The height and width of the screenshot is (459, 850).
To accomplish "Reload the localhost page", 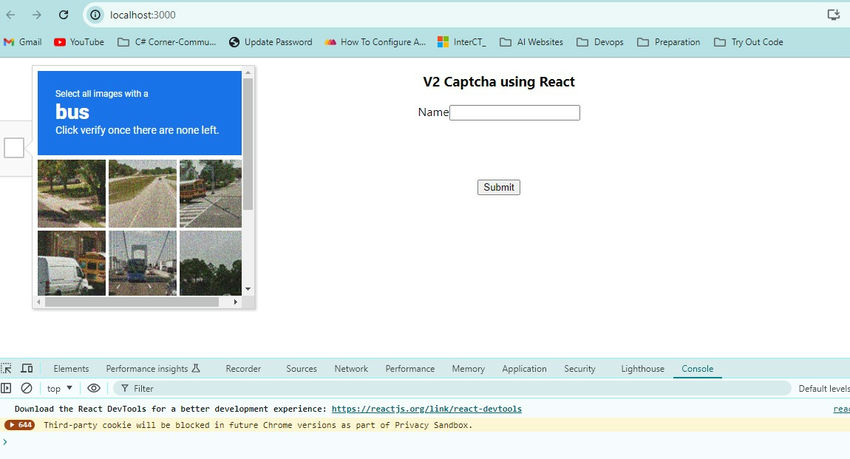I will coord(63,15).
